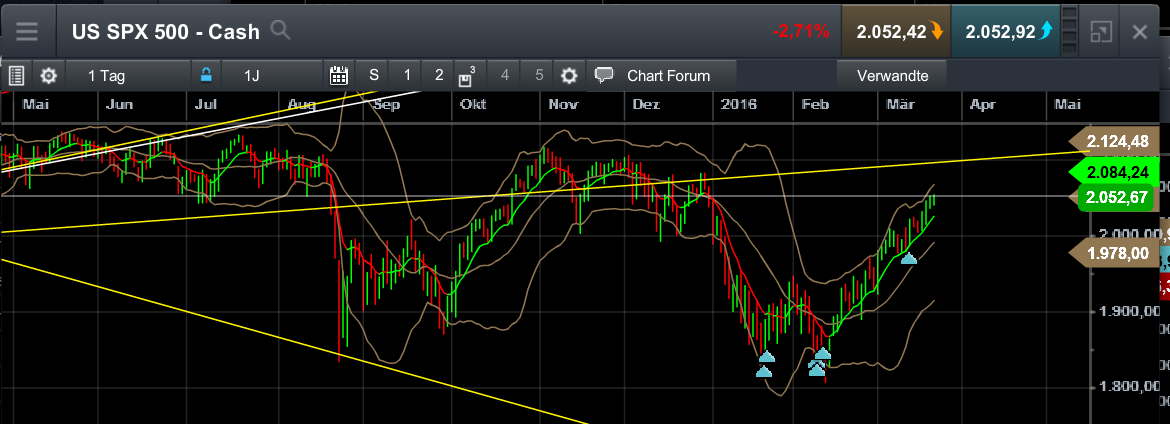Click the Mär label on time axis
The width and height of the screenshot is (1170, 424).
900,105
